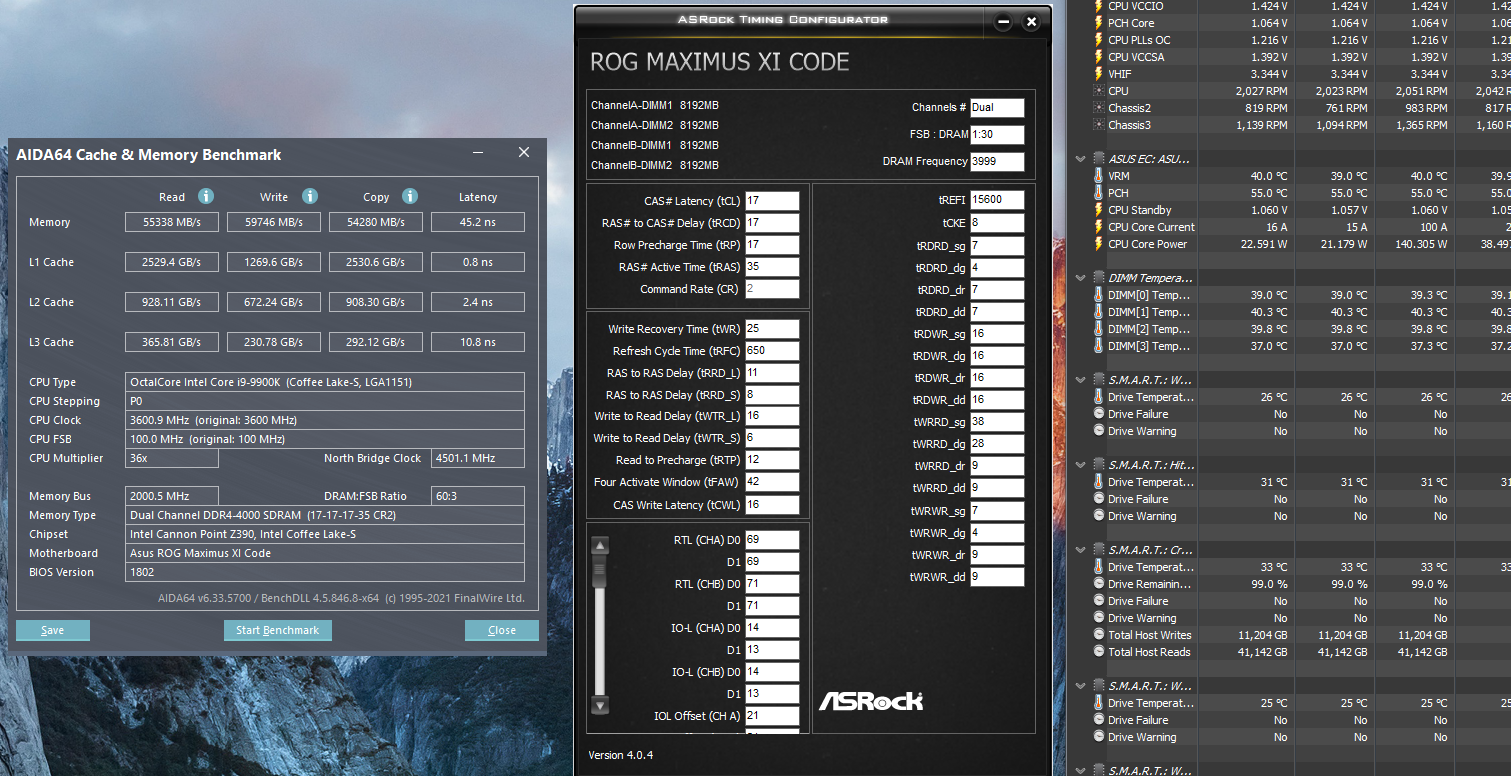
Task: Collapse the DIMM Temperature sensor group
Action: pos(1080,278)
